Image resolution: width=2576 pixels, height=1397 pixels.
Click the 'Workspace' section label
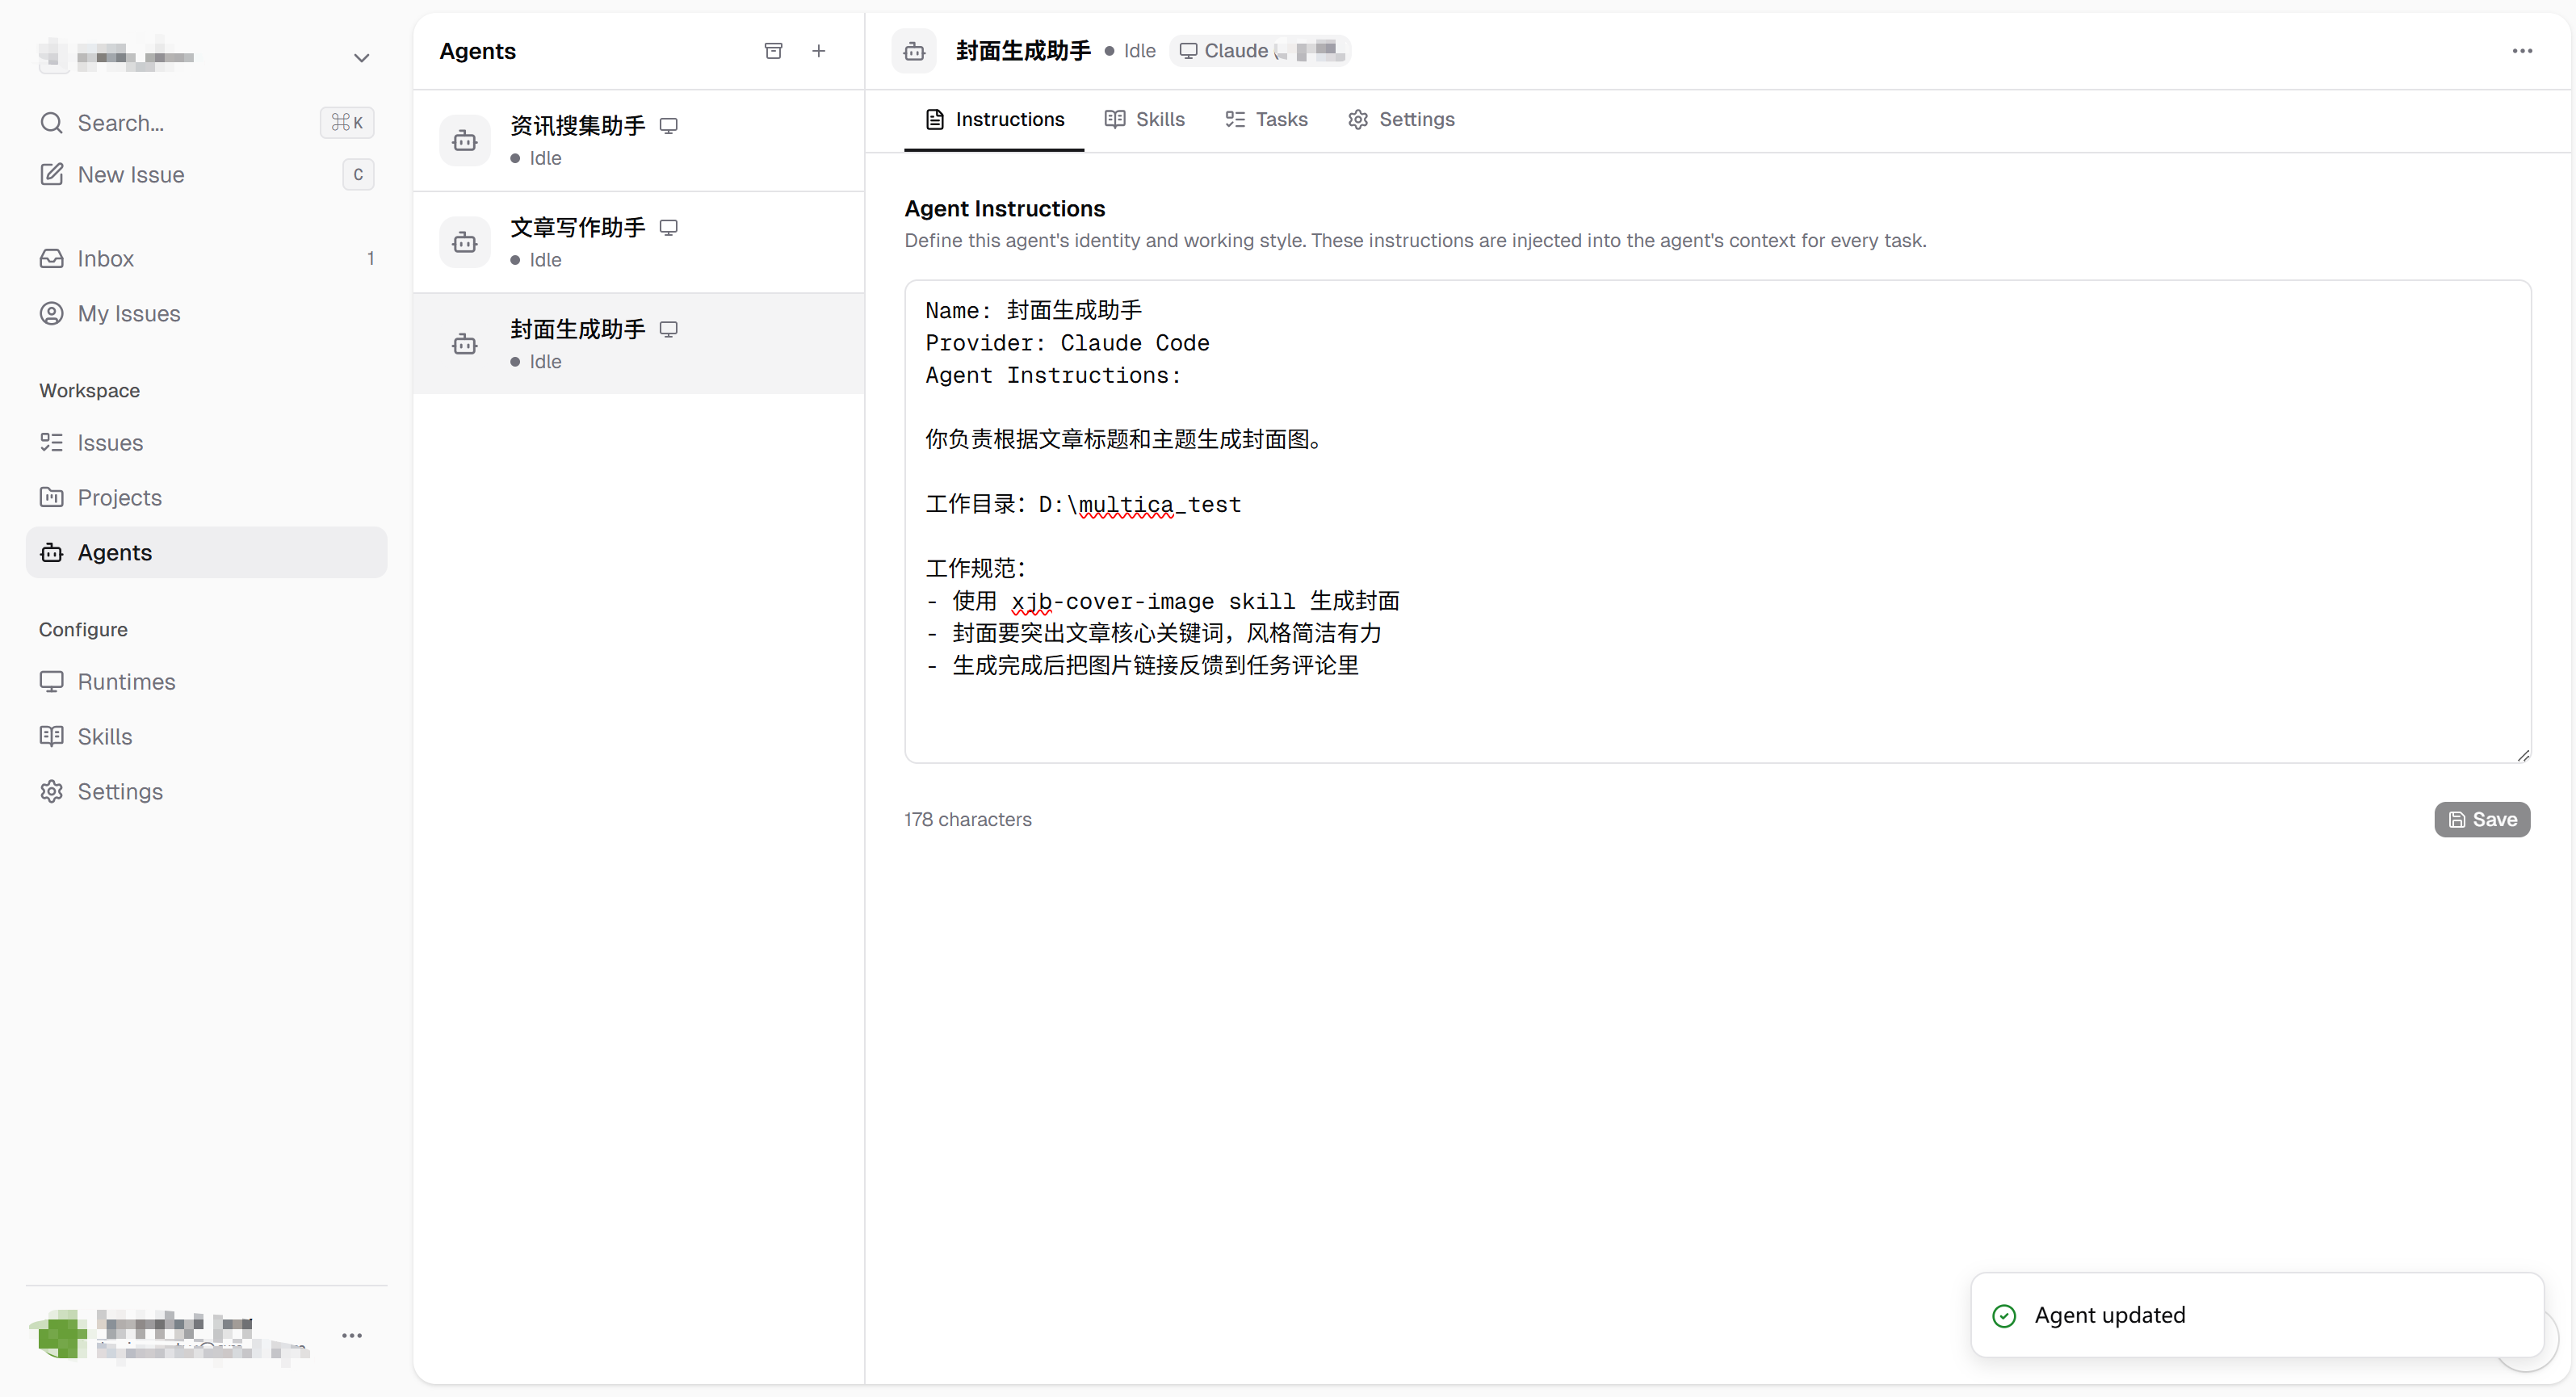[90, 391]
